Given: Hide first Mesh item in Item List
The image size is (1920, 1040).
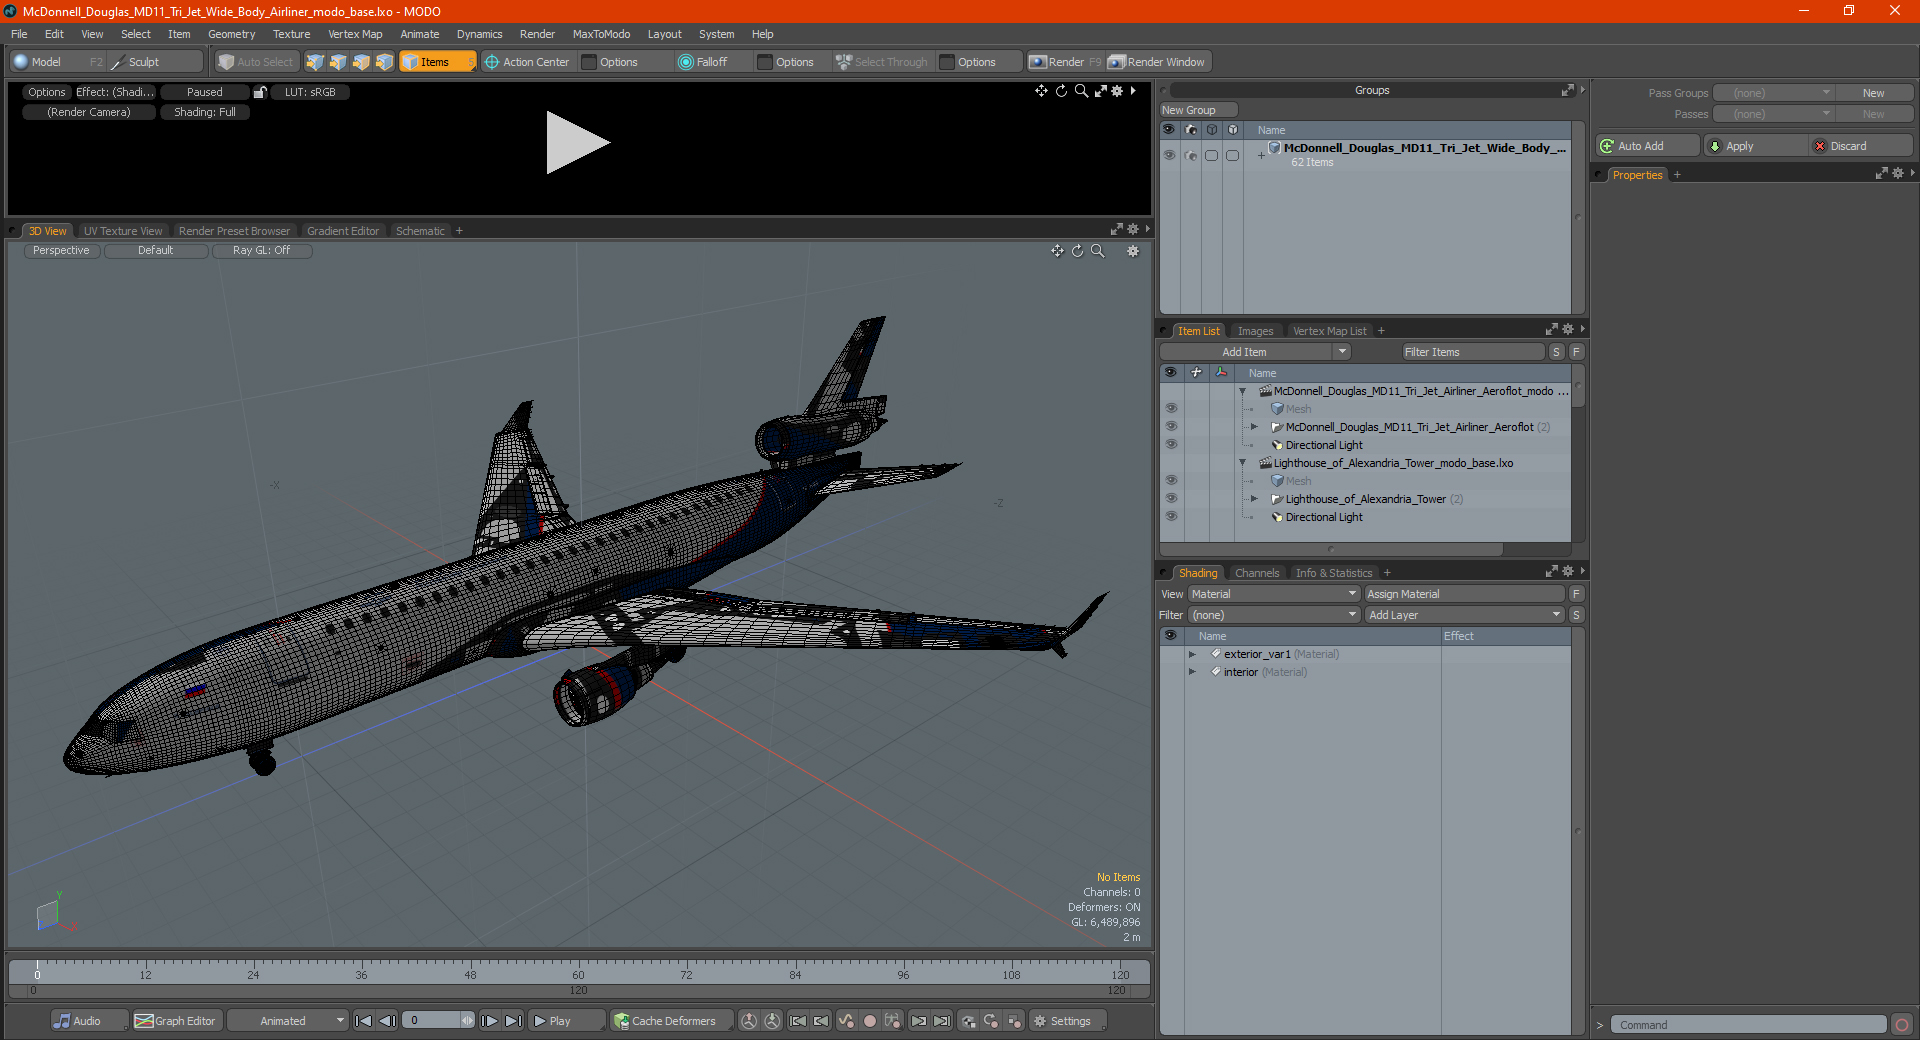Looking at the screenshot, I should 1171,409.
